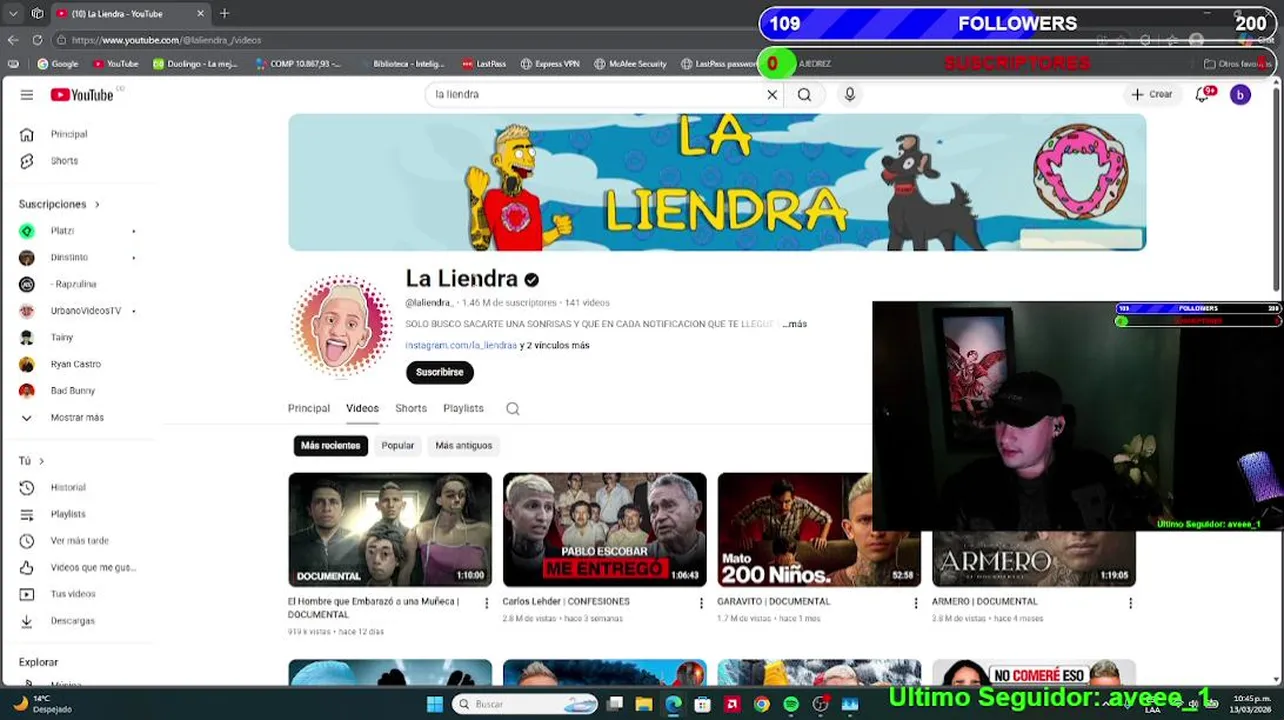Search within the channel using the magnifier icon

click(513, 409)
